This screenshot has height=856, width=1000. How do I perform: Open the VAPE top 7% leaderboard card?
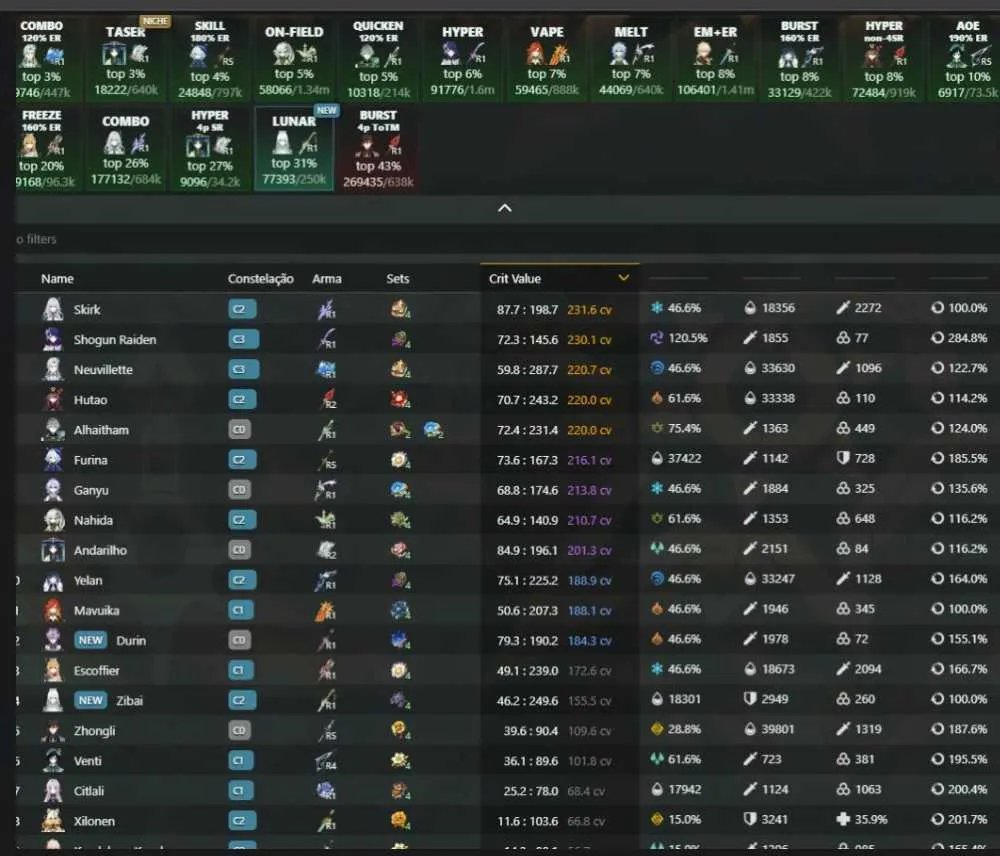click(547, 59)
